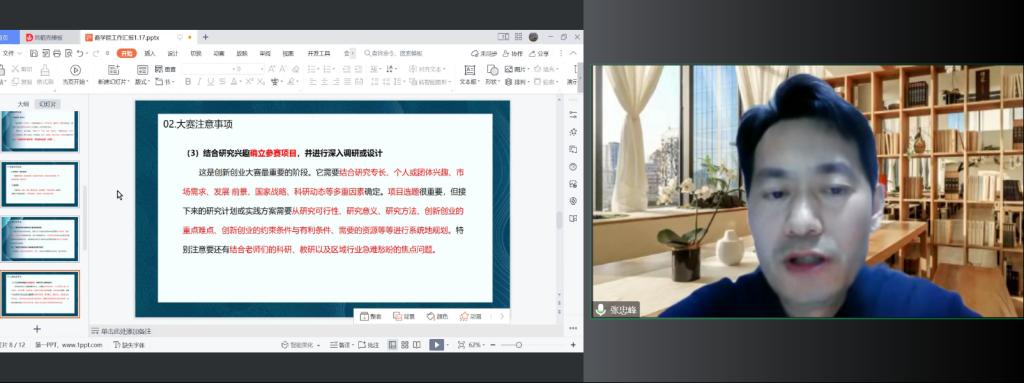The image size is (1024, 383).
Task: Start slideshow with status bar play button
Action: [x=436, y=344]
